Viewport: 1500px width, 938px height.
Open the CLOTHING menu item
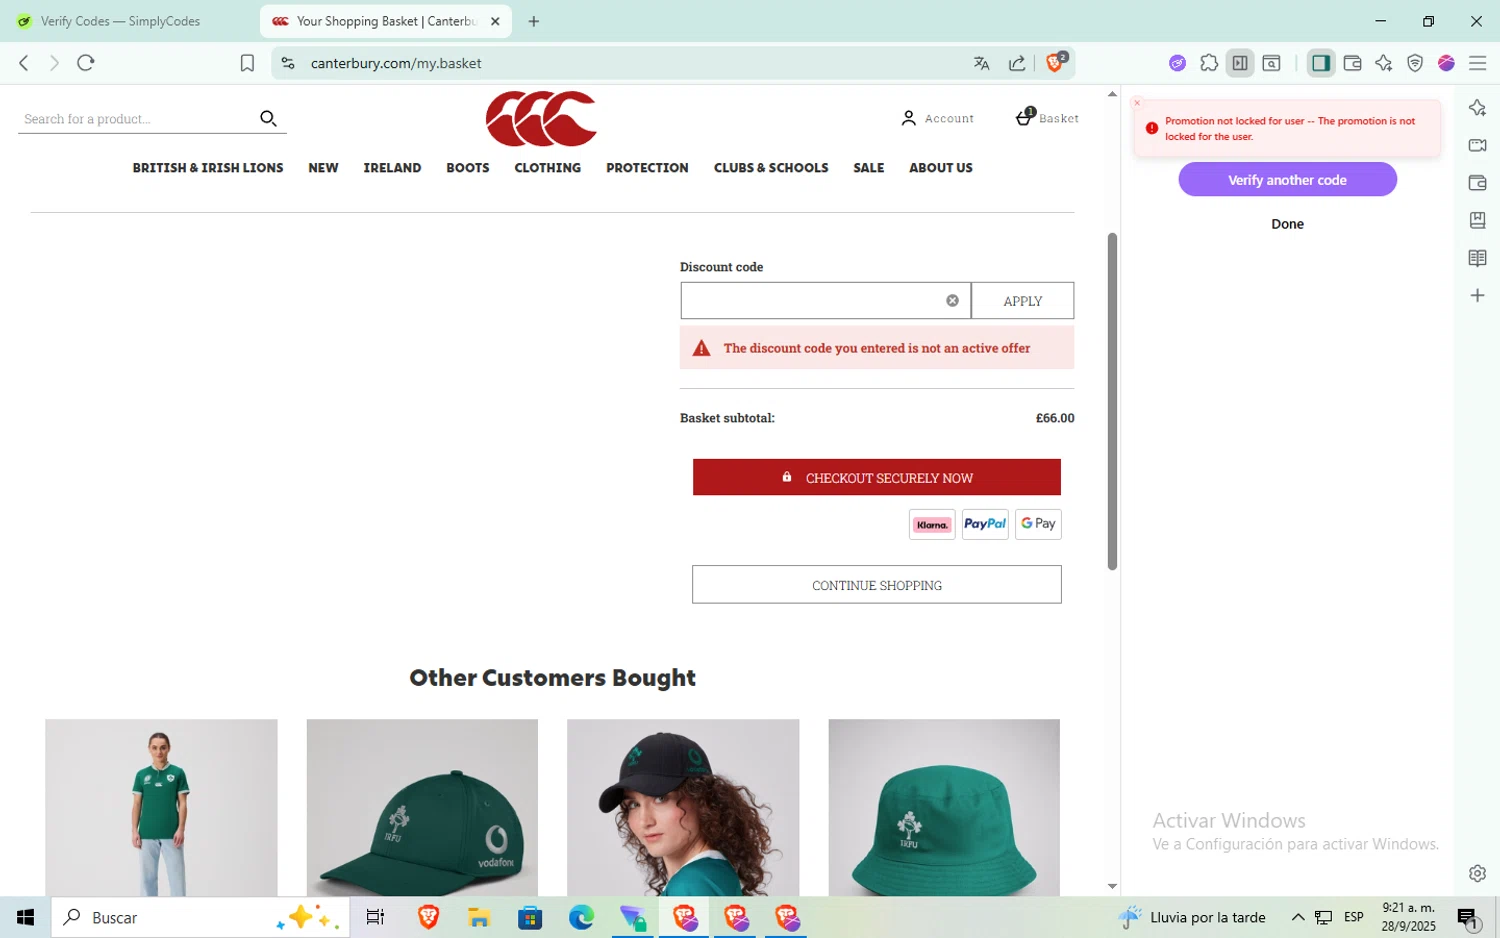[x=547, y=168]
